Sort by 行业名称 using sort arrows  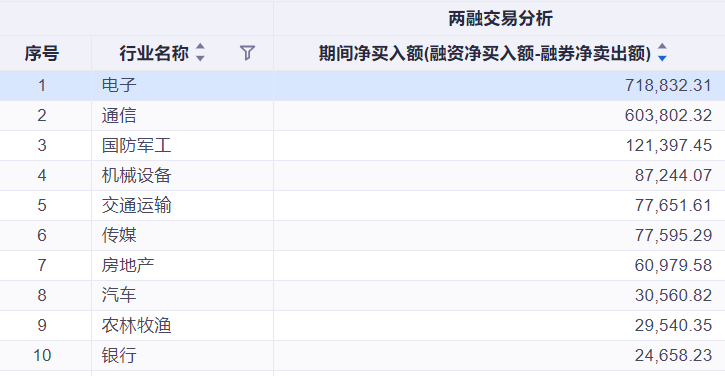tap(200, 52)
